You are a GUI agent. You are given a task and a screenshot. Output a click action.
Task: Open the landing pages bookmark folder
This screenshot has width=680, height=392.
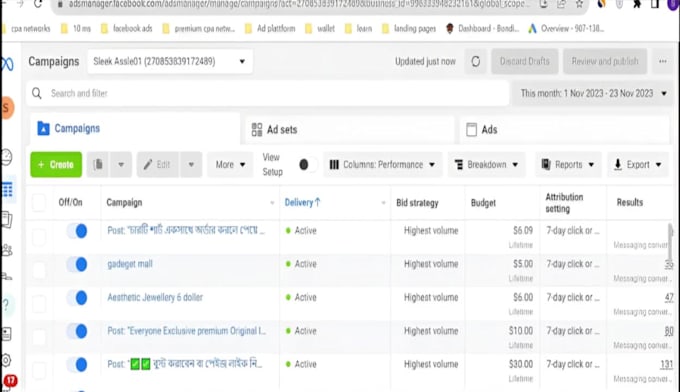tap(409, 29)
